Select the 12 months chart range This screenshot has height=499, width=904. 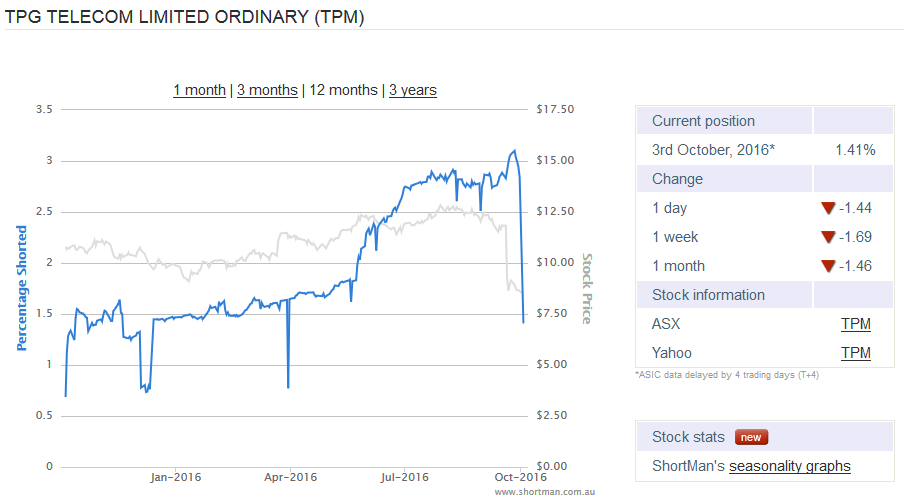click(x=343, y=90)
